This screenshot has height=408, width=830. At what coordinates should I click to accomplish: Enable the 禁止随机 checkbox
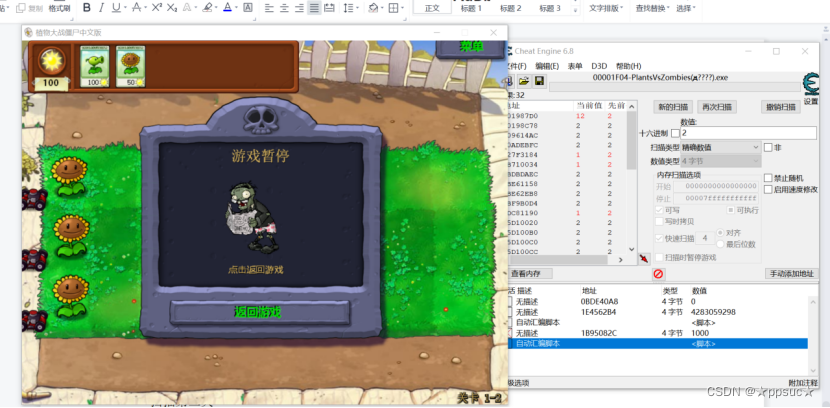pos(768,178)
